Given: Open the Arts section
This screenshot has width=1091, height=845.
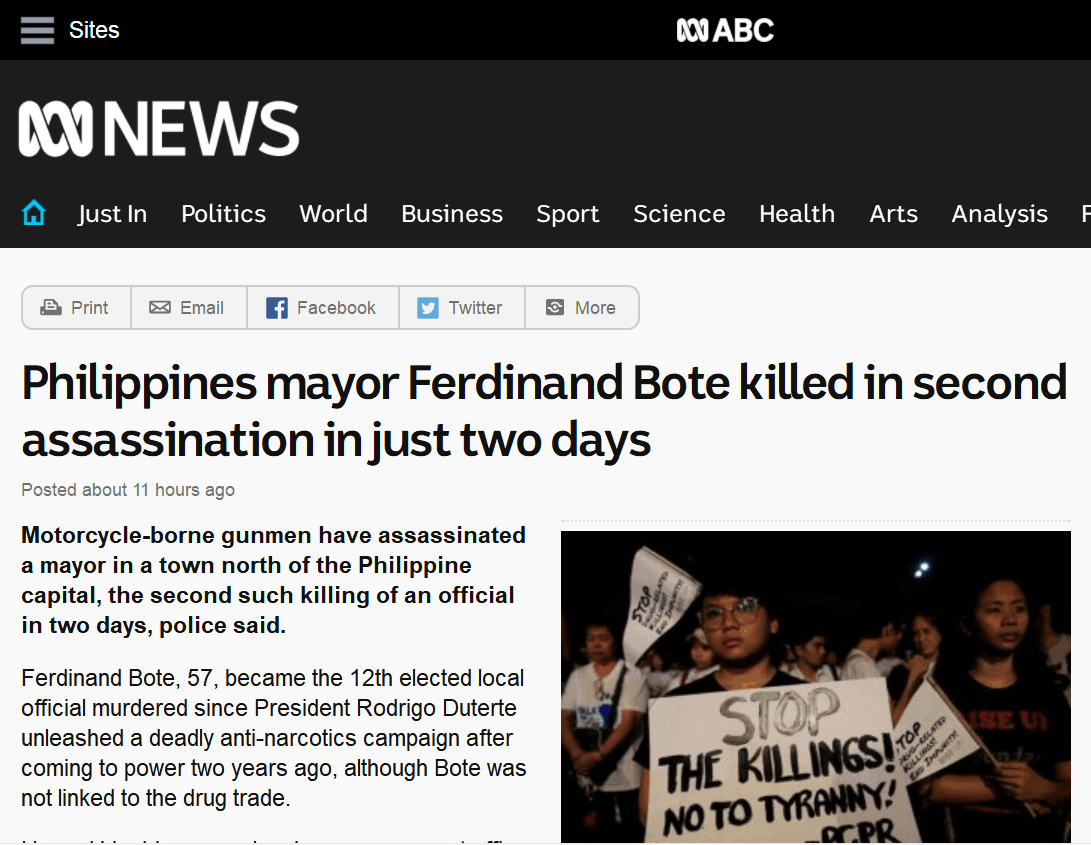Looking at the screenshot, I should tap(893, 214).
